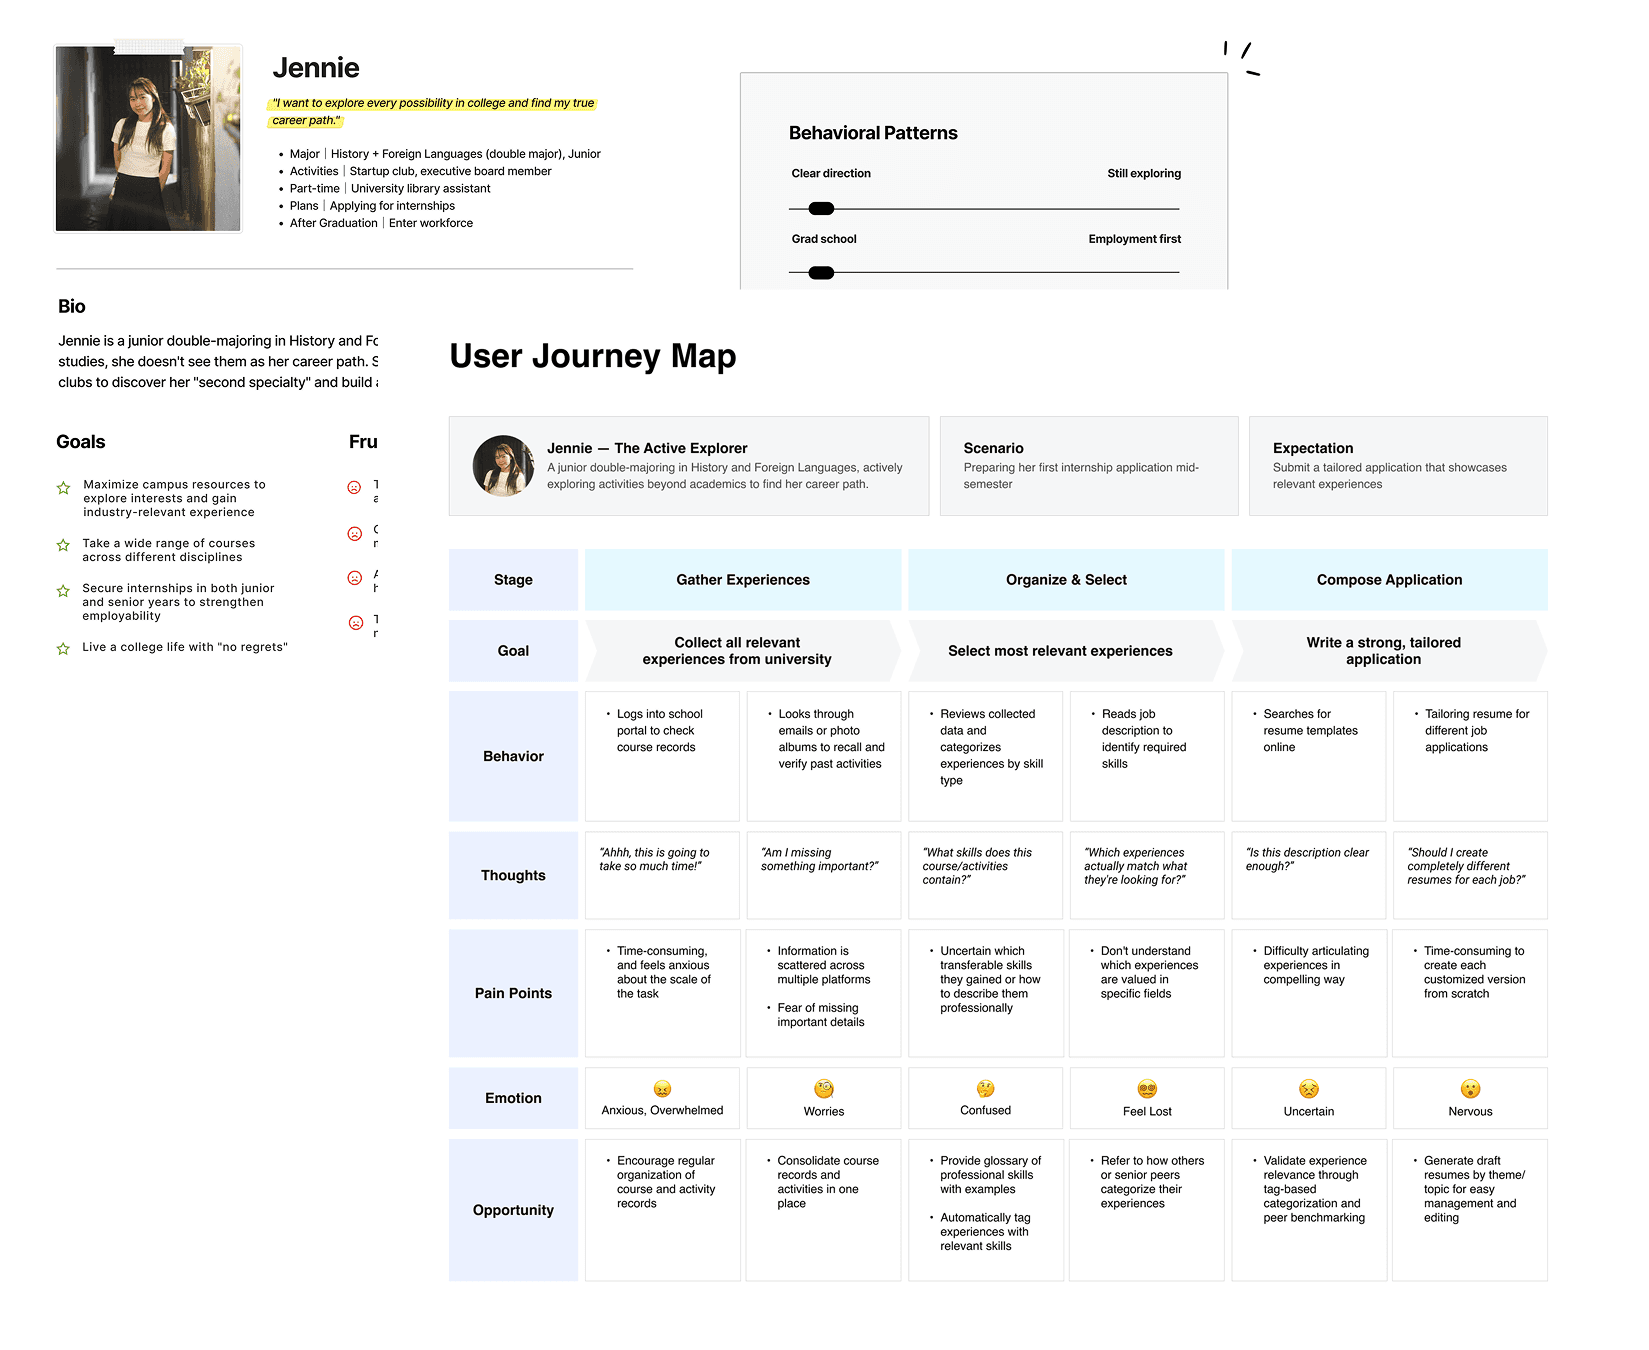The height and width of the screenshot is (1350, 1649).
Task: Select the Thoughts row label
Action: (513, 875)
